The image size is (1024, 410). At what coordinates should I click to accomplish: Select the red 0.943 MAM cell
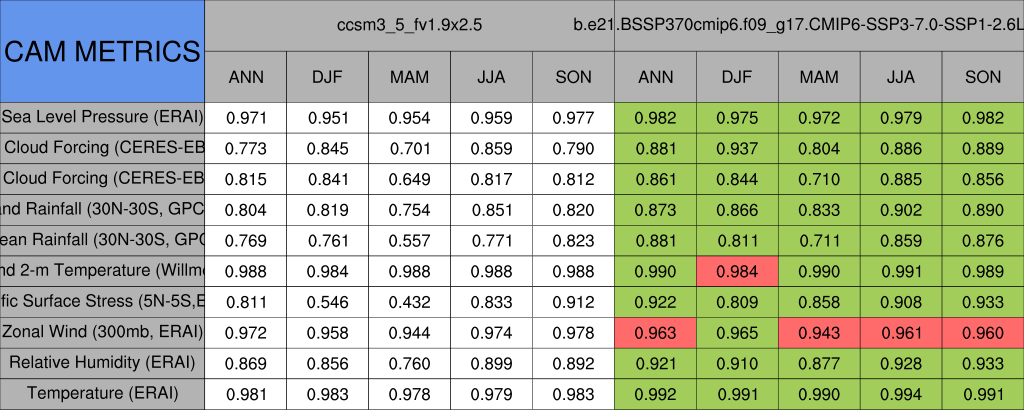(819, 332)
